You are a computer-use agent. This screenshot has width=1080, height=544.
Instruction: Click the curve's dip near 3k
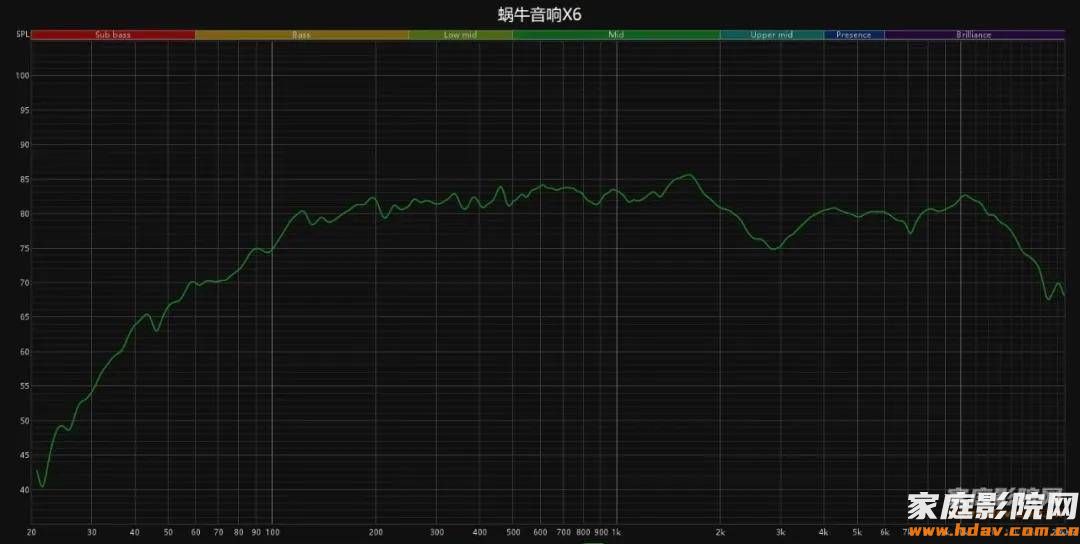(774, 248)
